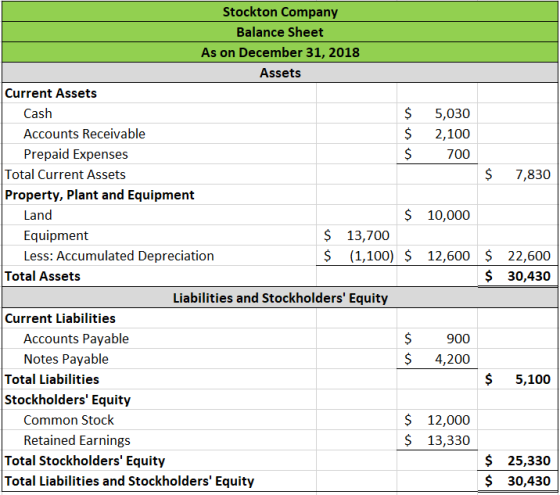The height and width of the screenshot is (495, 560).
Task: Click the Retained Earnings value 13,330
Action: (449, 441)
